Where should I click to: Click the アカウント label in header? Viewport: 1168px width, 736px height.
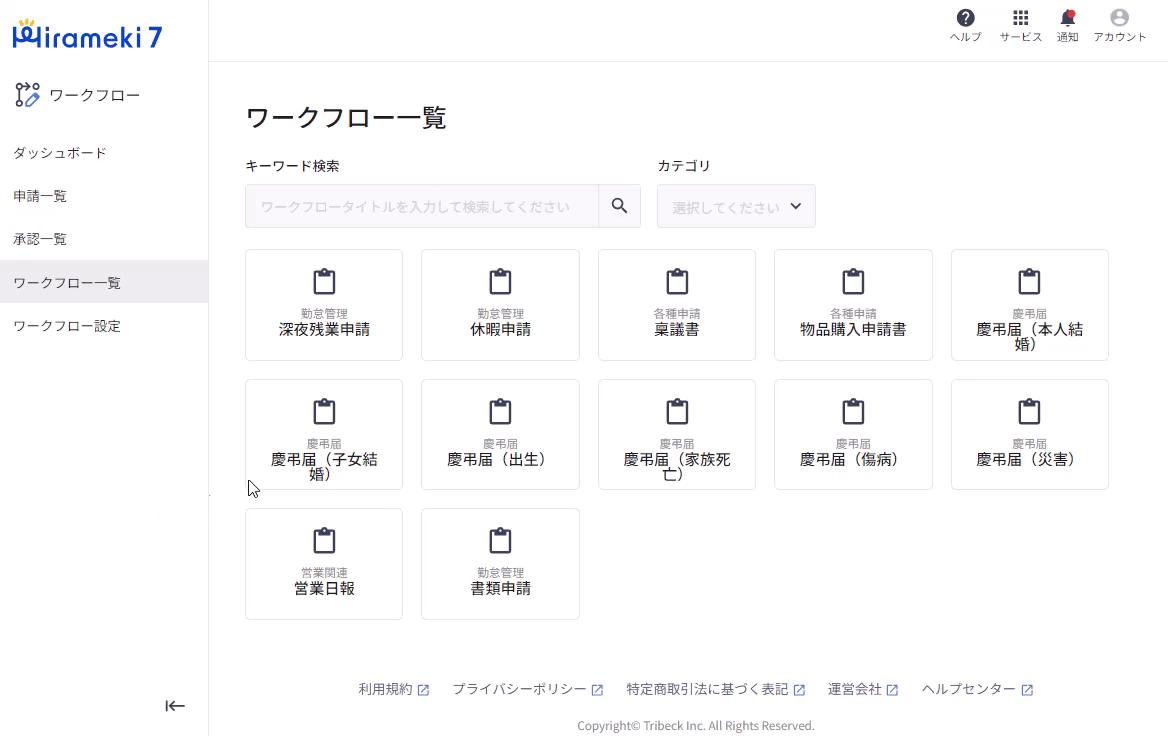point(1120,37)
